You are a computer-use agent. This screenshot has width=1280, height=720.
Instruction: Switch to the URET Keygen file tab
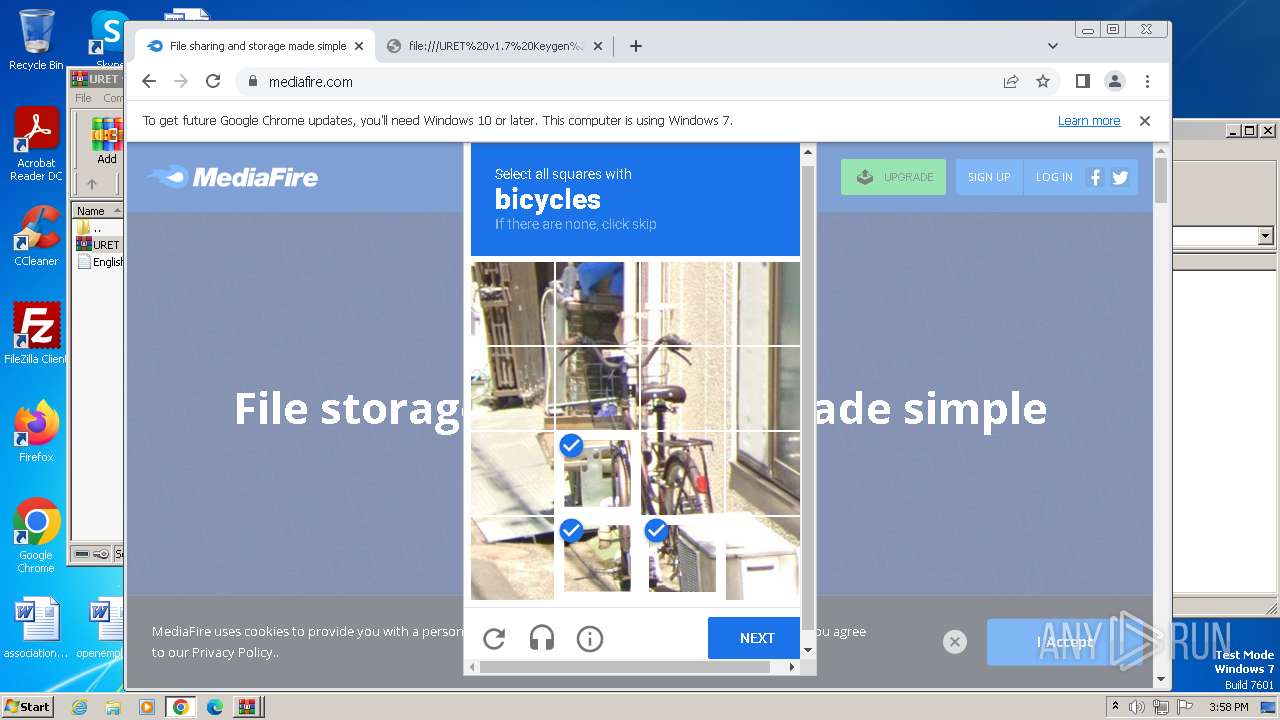pos(495,46)
